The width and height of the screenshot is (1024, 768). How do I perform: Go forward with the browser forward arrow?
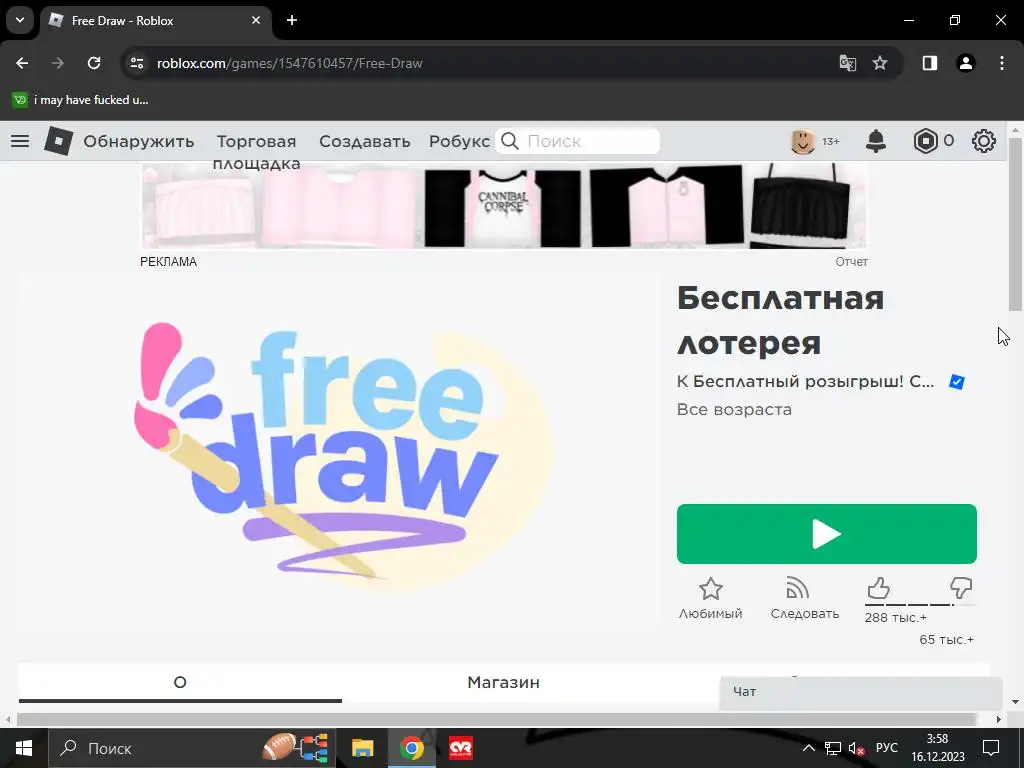(58, 63)
